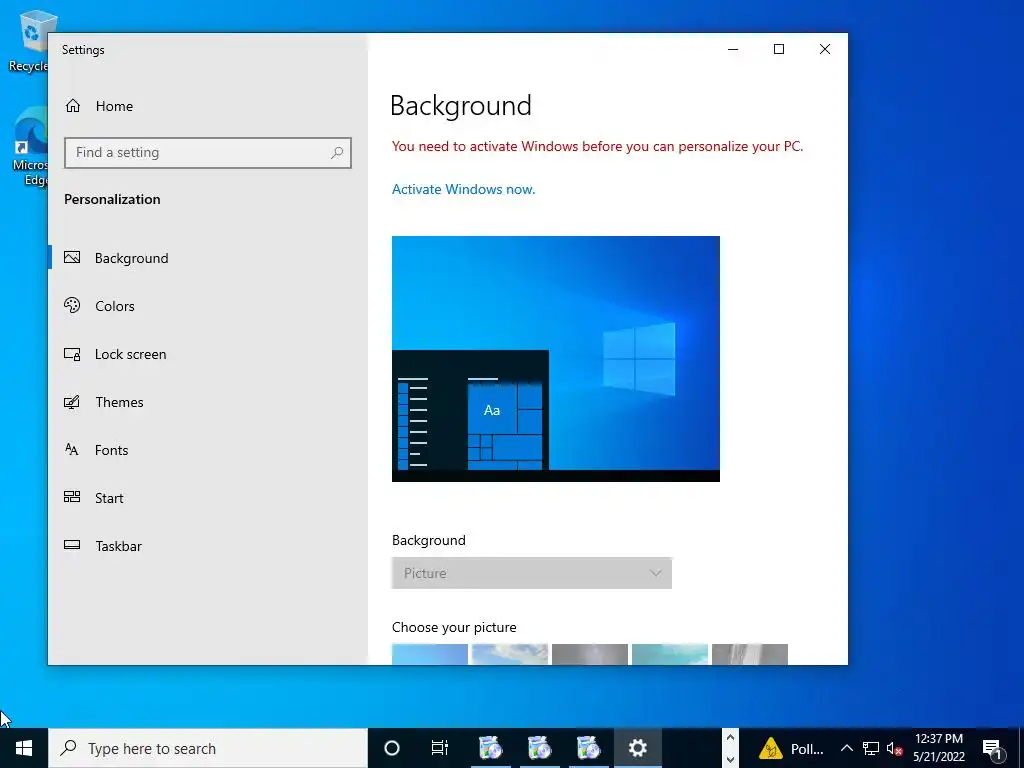The height and width of the screenshot is (768, 1024).
Task: Select the Taskbar icon in sidebar
Action: tap(72, 545)
